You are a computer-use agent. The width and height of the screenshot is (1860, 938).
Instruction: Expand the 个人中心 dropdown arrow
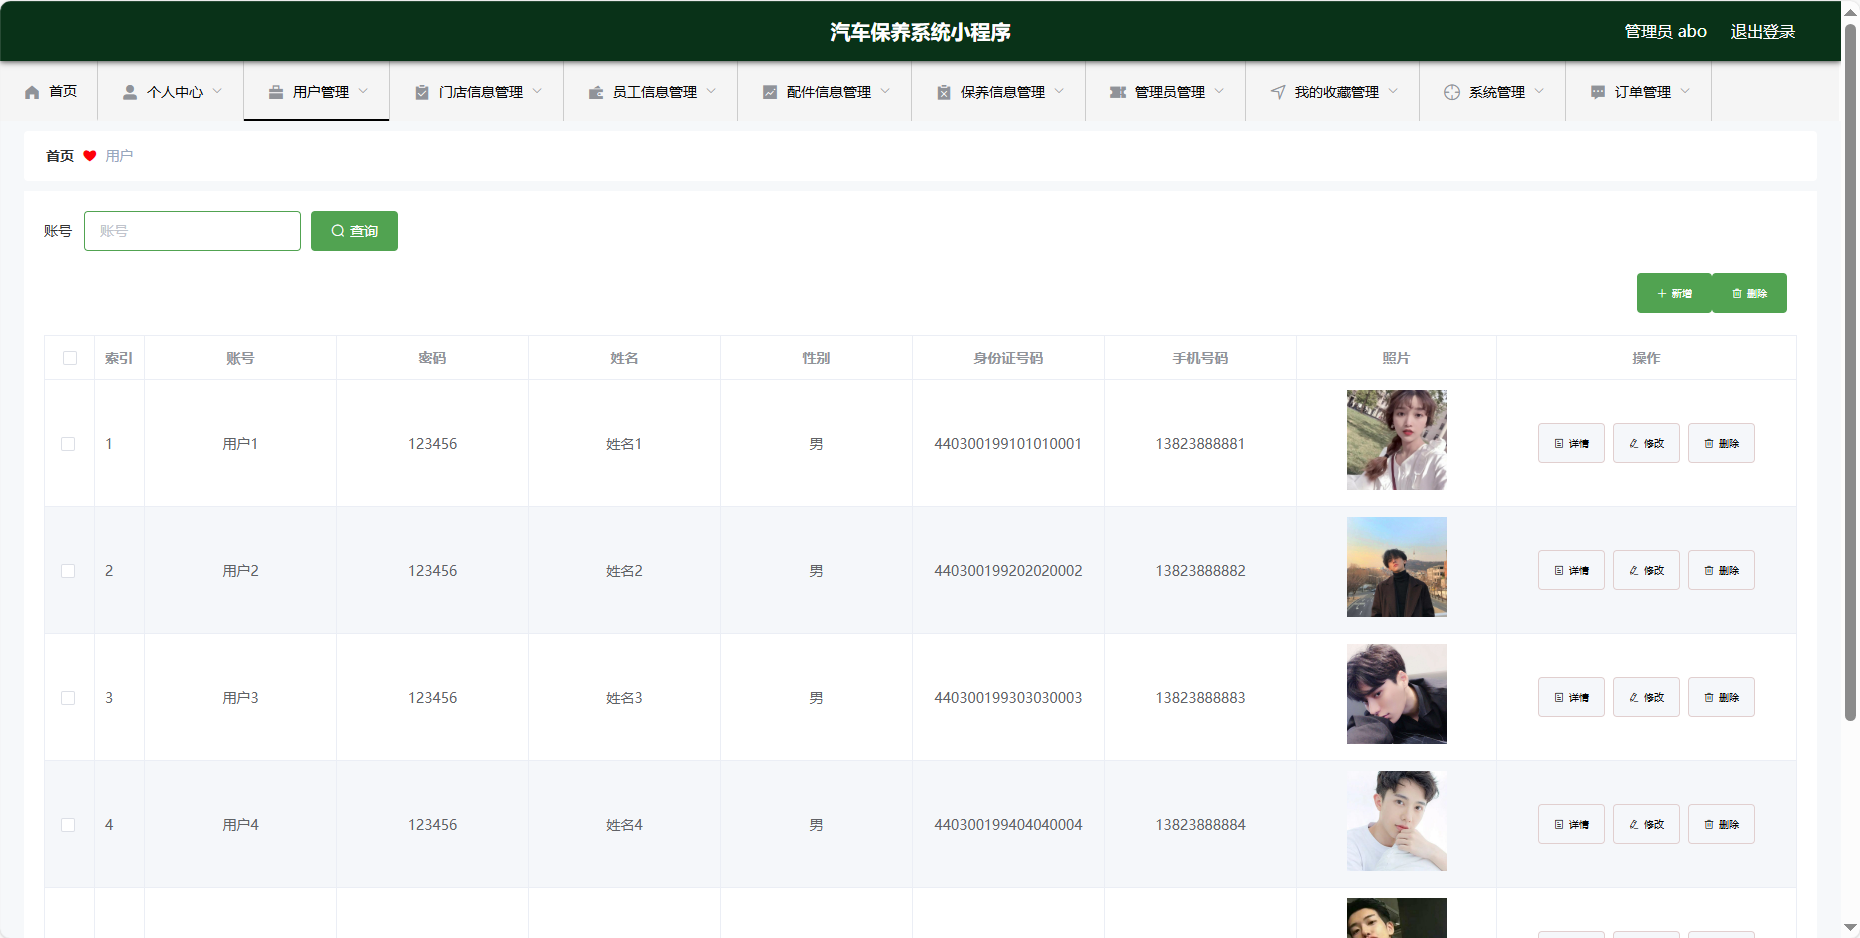[x=217, y=91]
